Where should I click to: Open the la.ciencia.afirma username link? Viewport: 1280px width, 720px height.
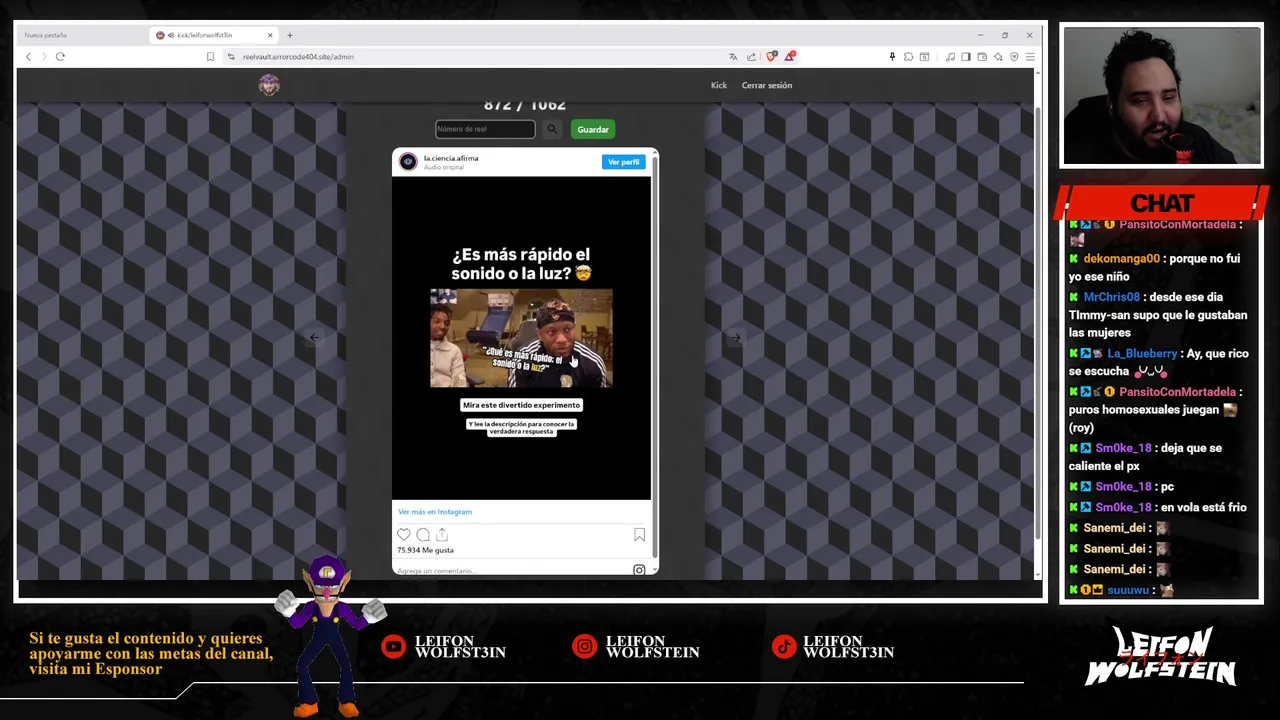451,158
